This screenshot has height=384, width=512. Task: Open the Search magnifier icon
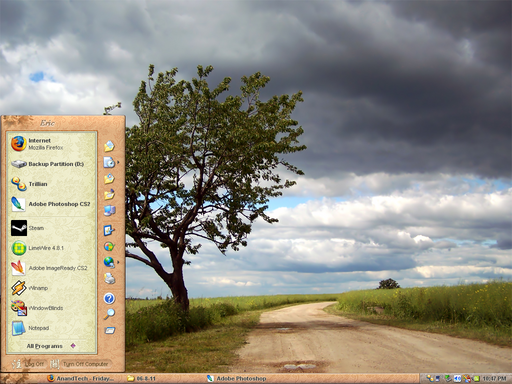click(109, 314)
